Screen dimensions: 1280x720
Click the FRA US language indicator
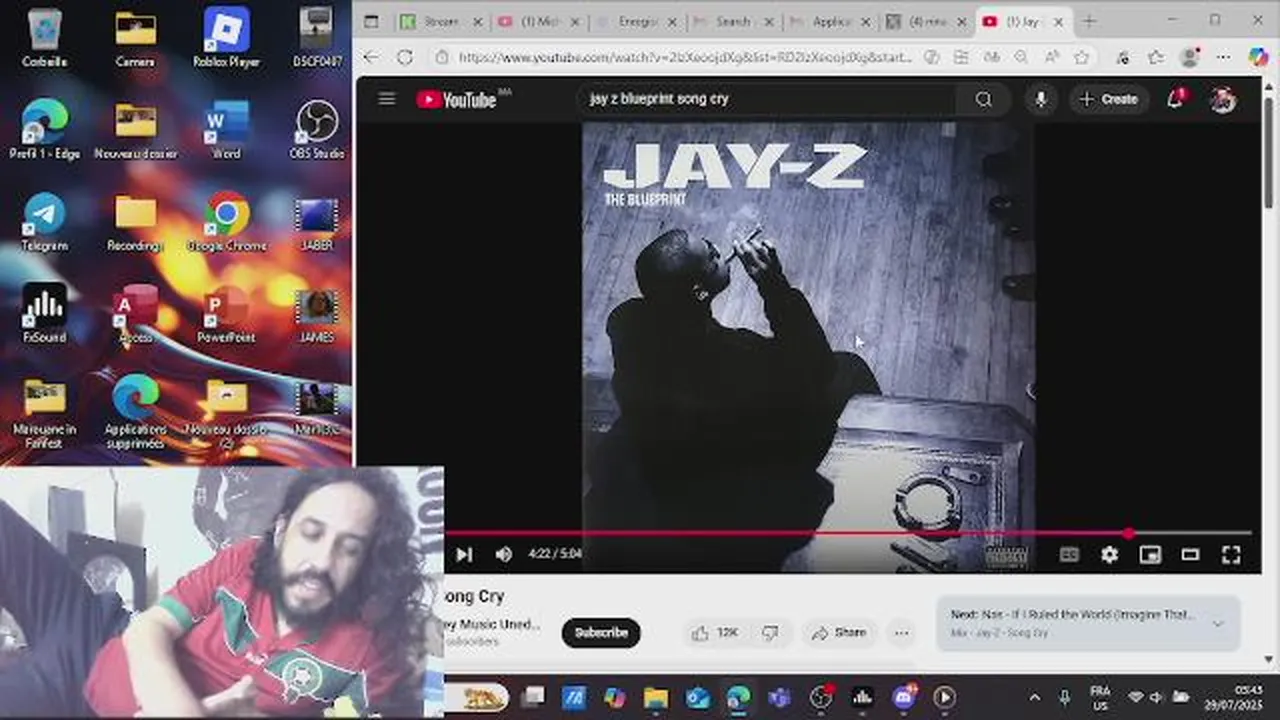1100,697
